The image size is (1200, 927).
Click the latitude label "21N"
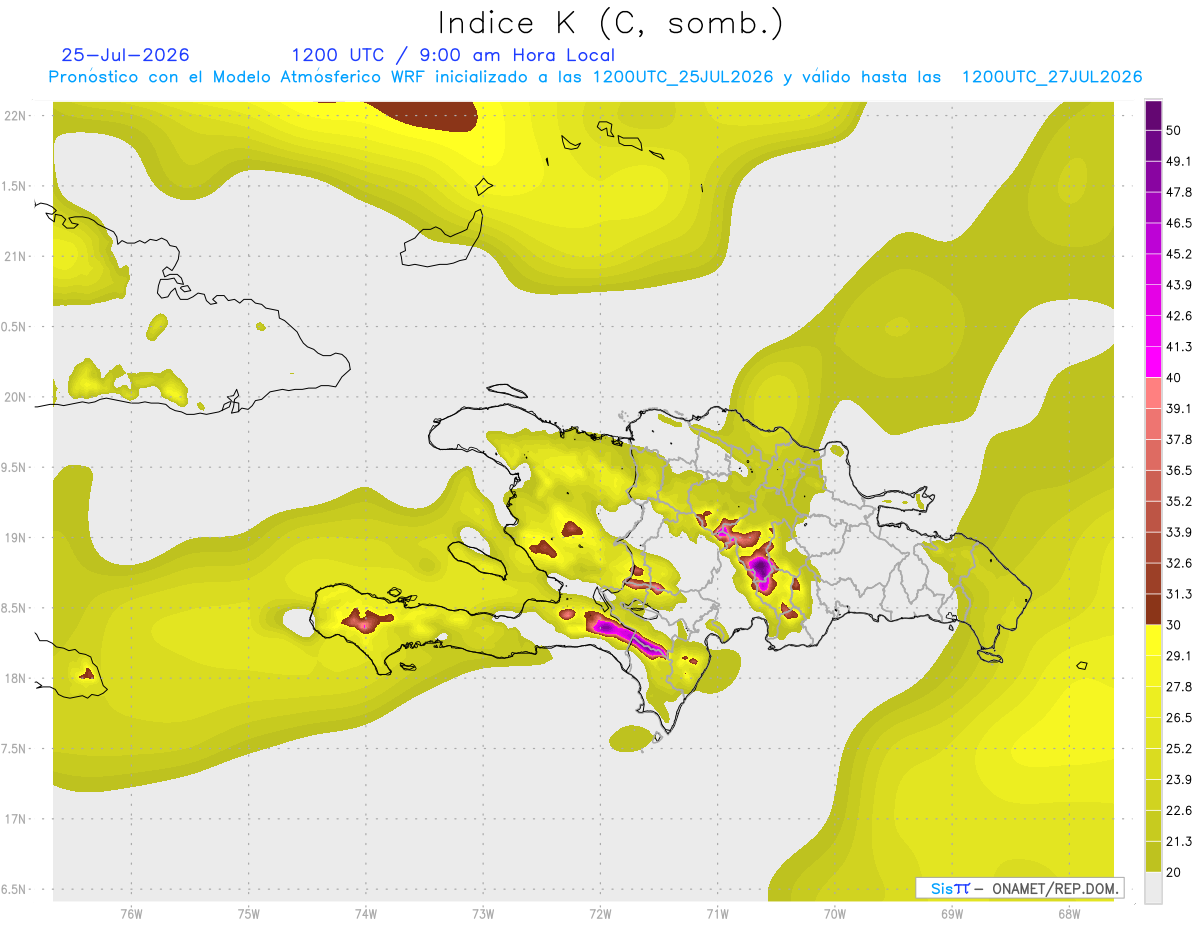point(15,256)
